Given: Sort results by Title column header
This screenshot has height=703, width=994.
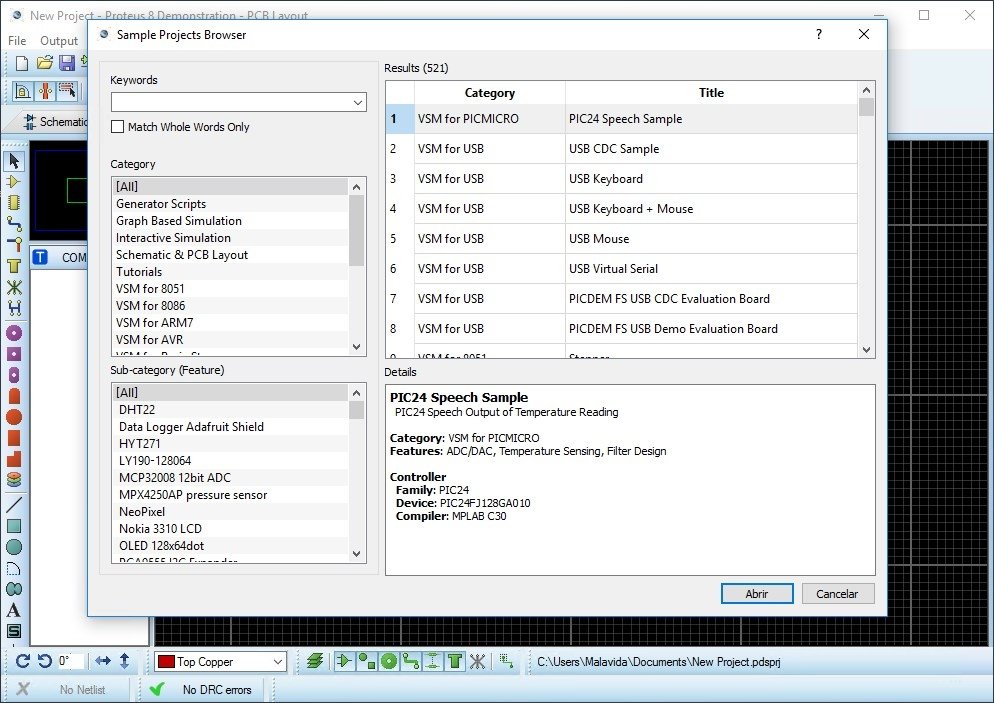Looking at the screenshot, I should click(711, 93).
